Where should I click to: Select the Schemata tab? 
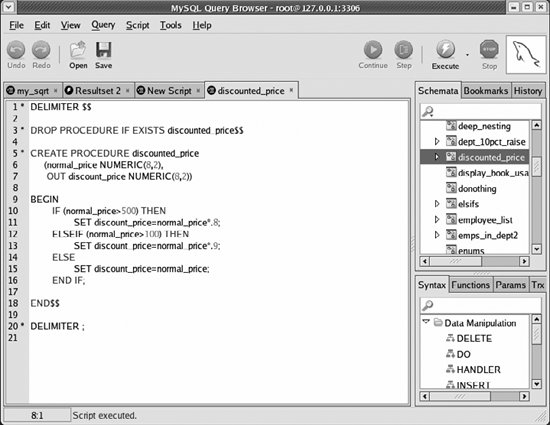438,91
